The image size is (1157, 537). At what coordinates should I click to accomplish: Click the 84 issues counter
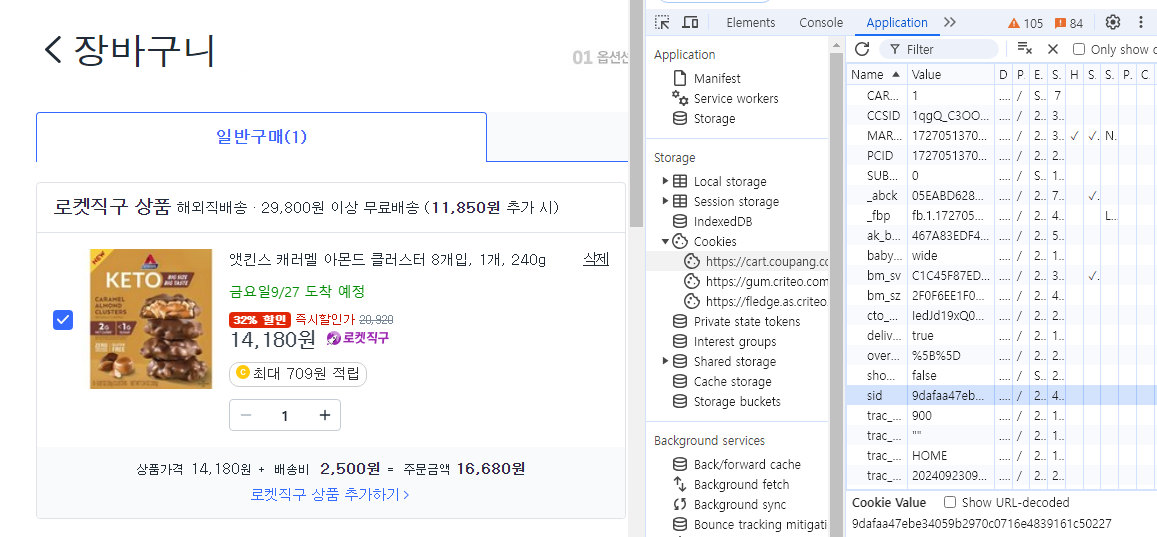(1069, 23)
